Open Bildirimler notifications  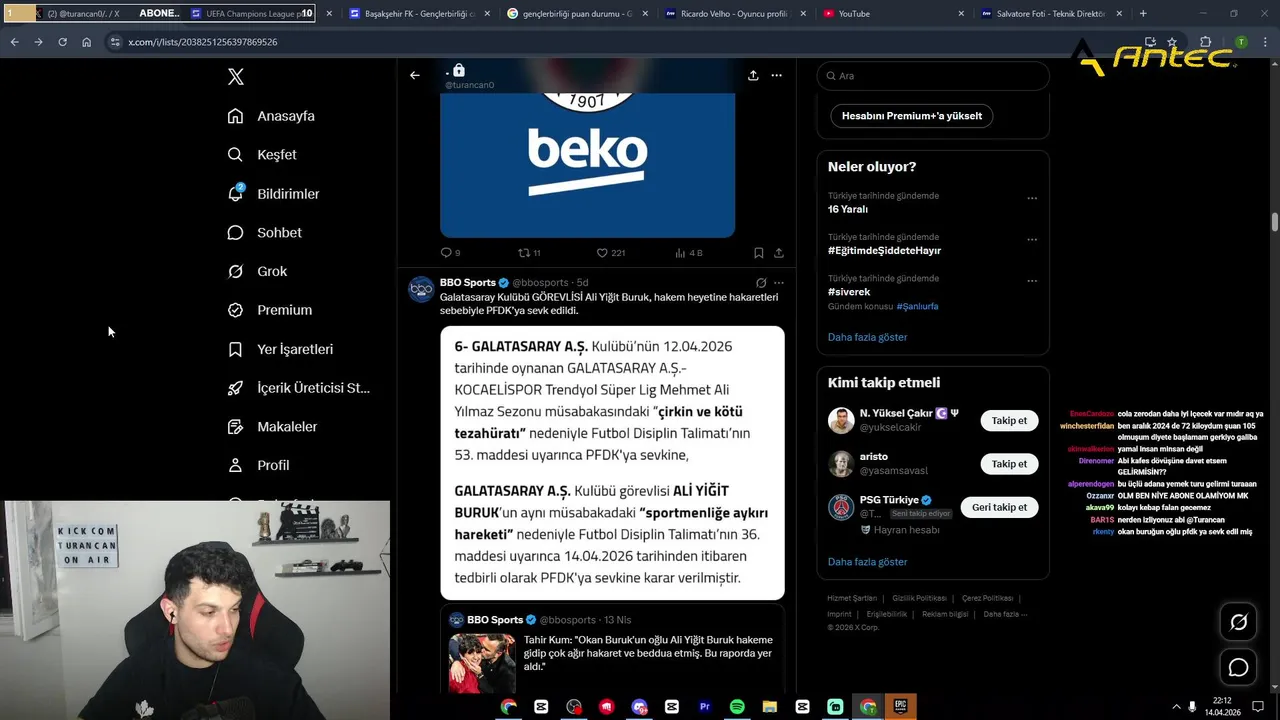point(274,194)
